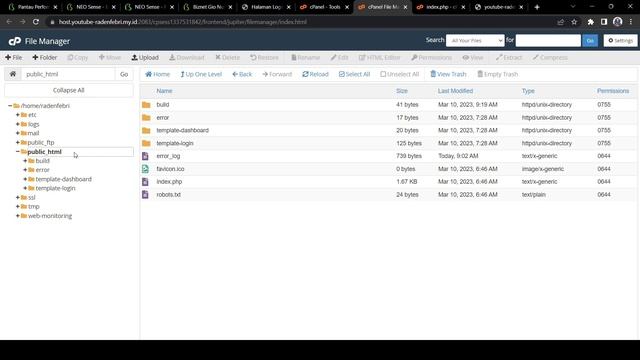Image resolution: width=640 pixels, height=360 pixels.
Task: Navigate Forward in the file pane
Action: tap(277, 74)
